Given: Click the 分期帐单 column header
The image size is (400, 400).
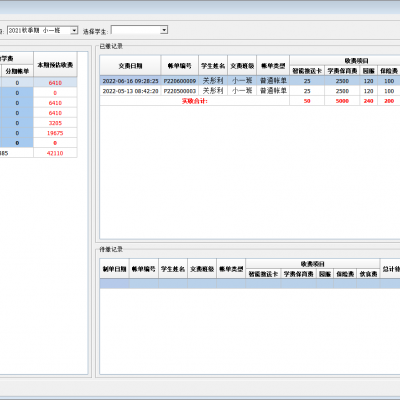Looking at the screenshot, I should coord(17,71).
